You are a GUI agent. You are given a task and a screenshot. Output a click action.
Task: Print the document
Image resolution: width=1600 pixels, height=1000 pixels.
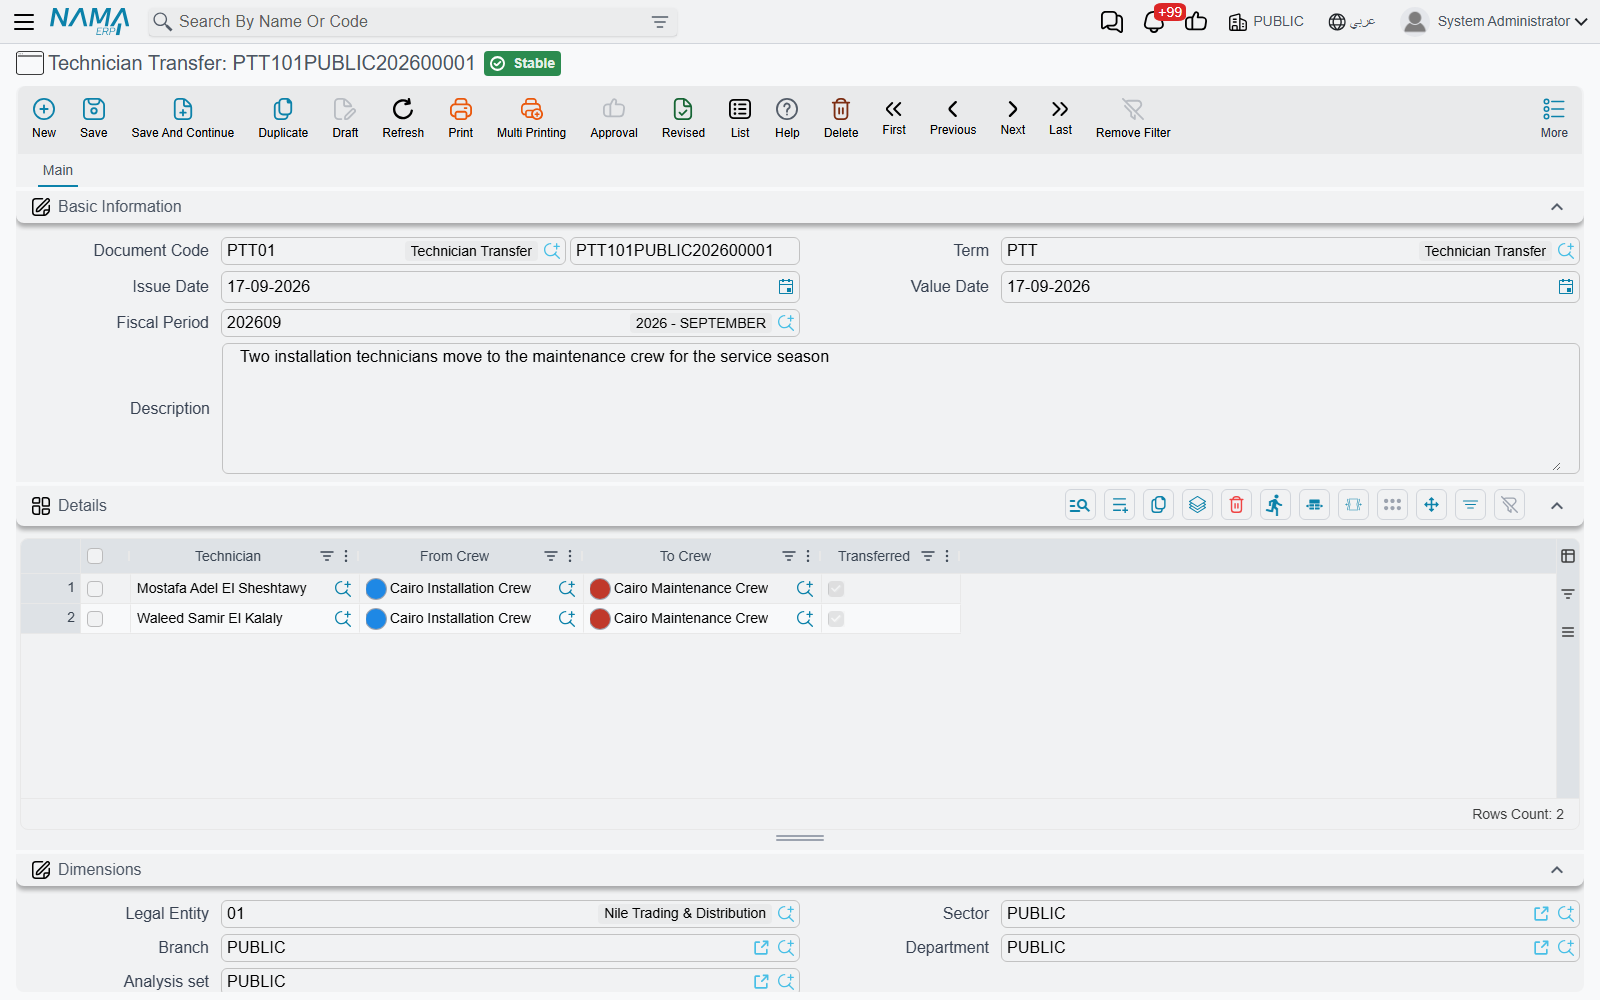tap(461, 118)
